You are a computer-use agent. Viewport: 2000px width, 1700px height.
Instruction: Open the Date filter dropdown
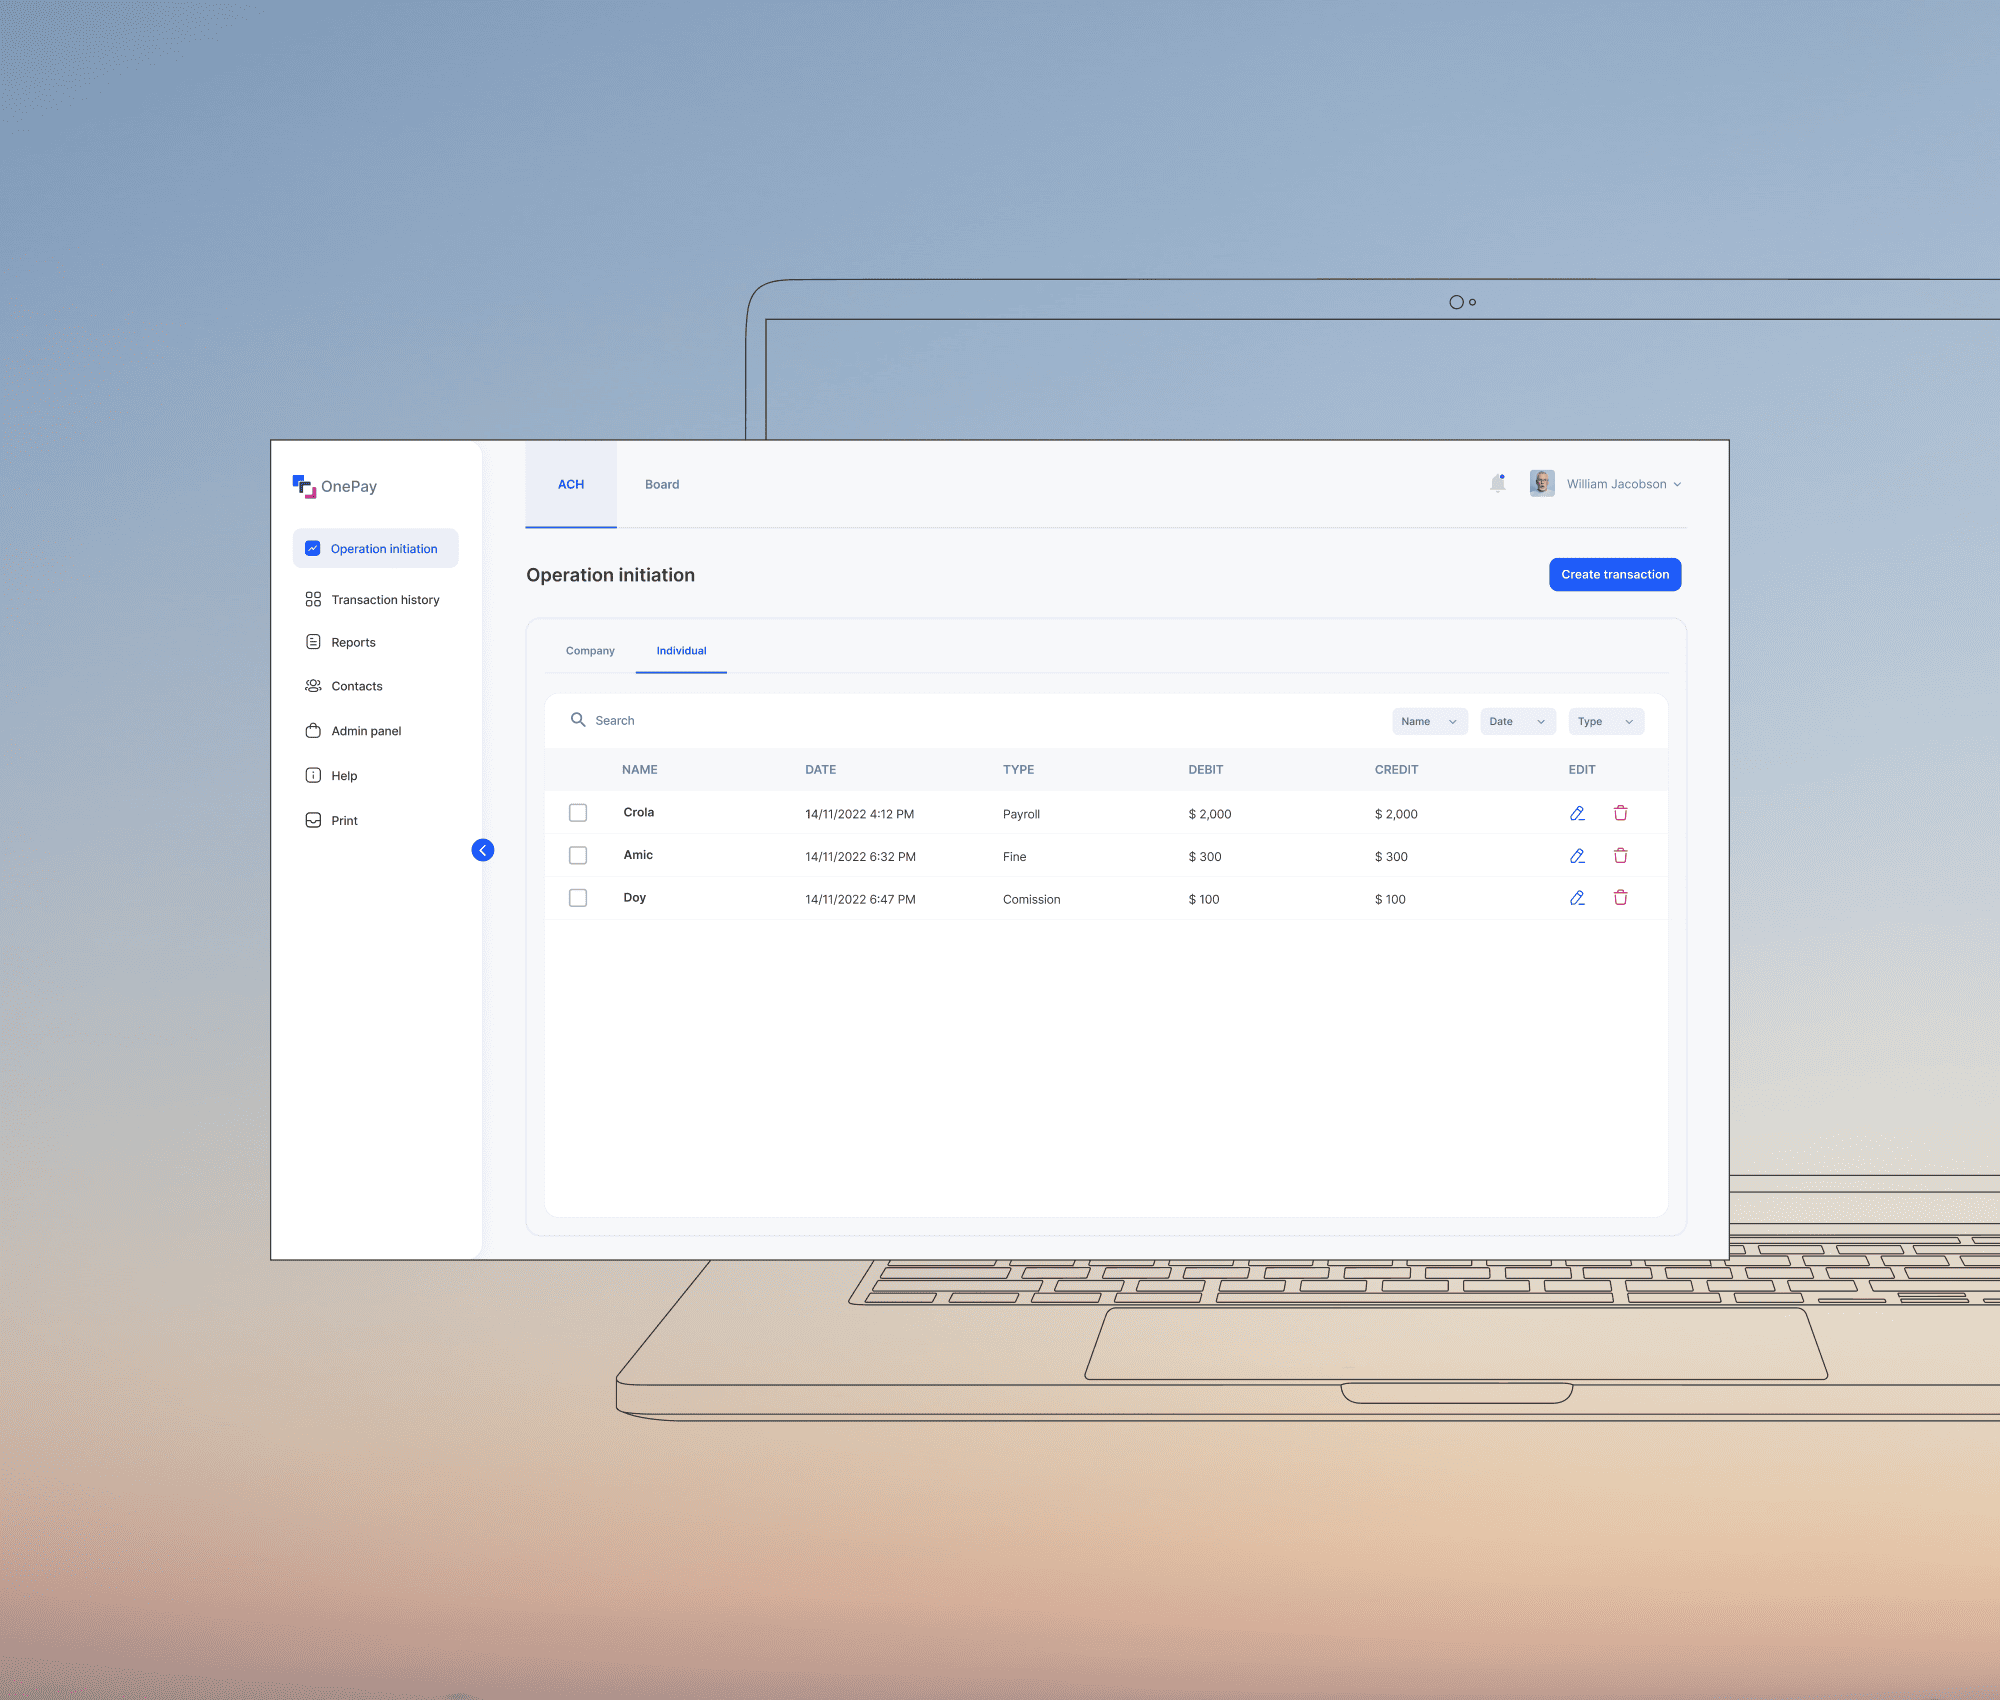(1517, 721)
